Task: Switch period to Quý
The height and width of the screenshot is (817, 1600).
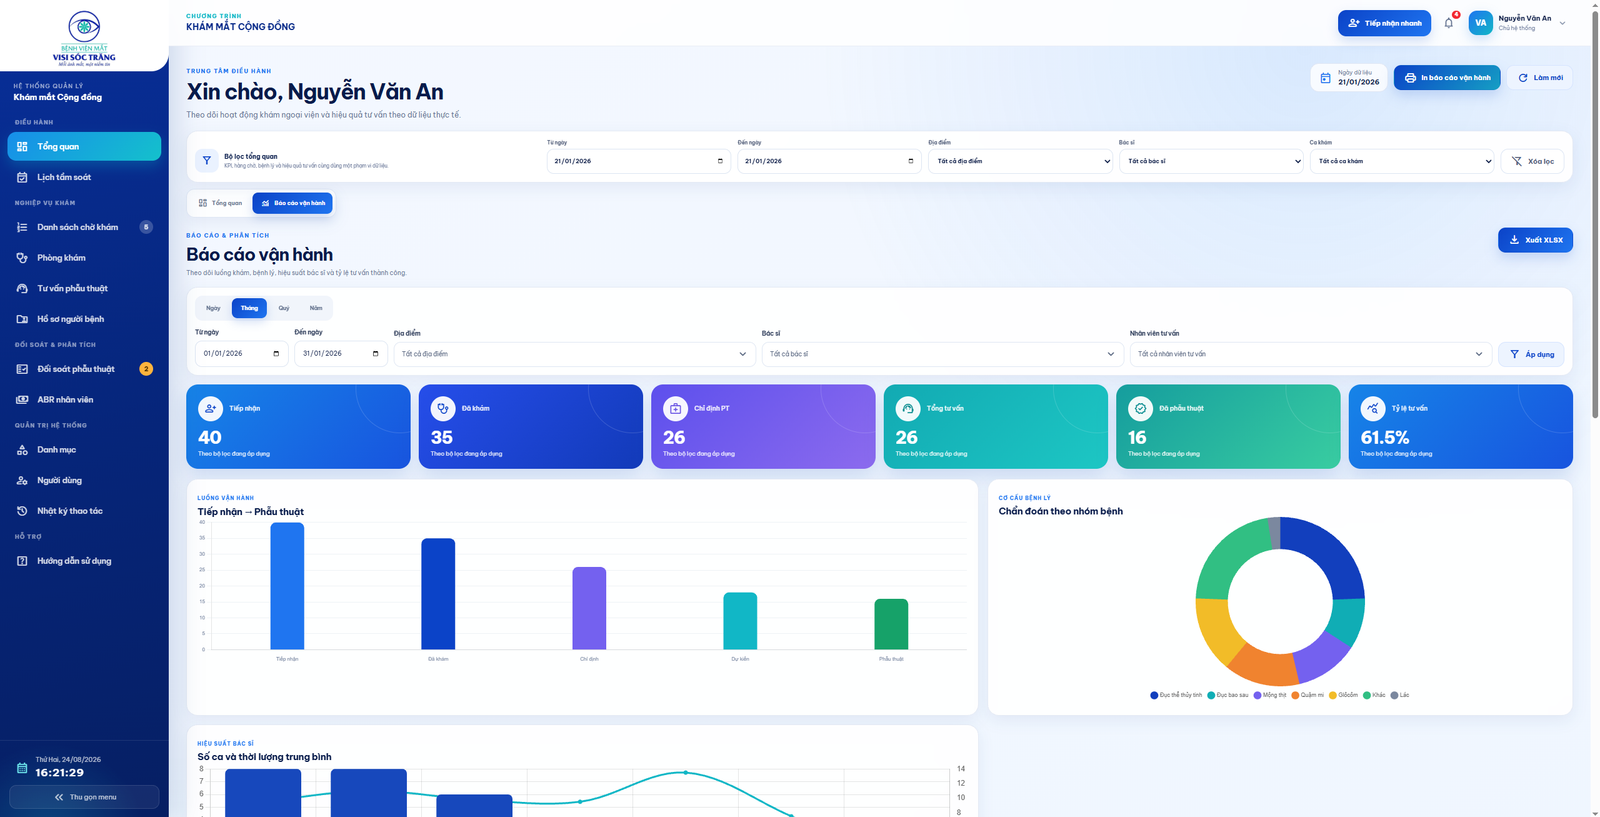Action: [284, 308]
